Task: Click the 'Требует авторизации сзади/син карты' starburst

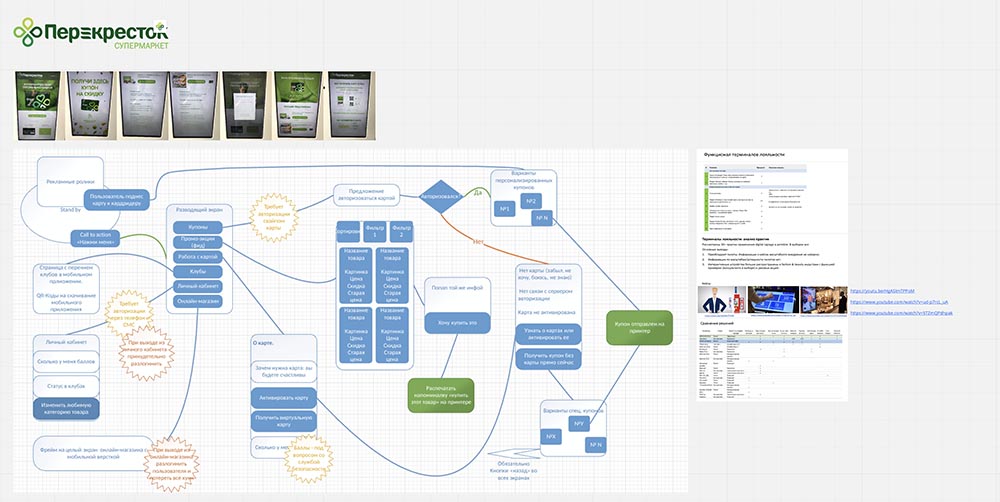Action: point(273,218)
